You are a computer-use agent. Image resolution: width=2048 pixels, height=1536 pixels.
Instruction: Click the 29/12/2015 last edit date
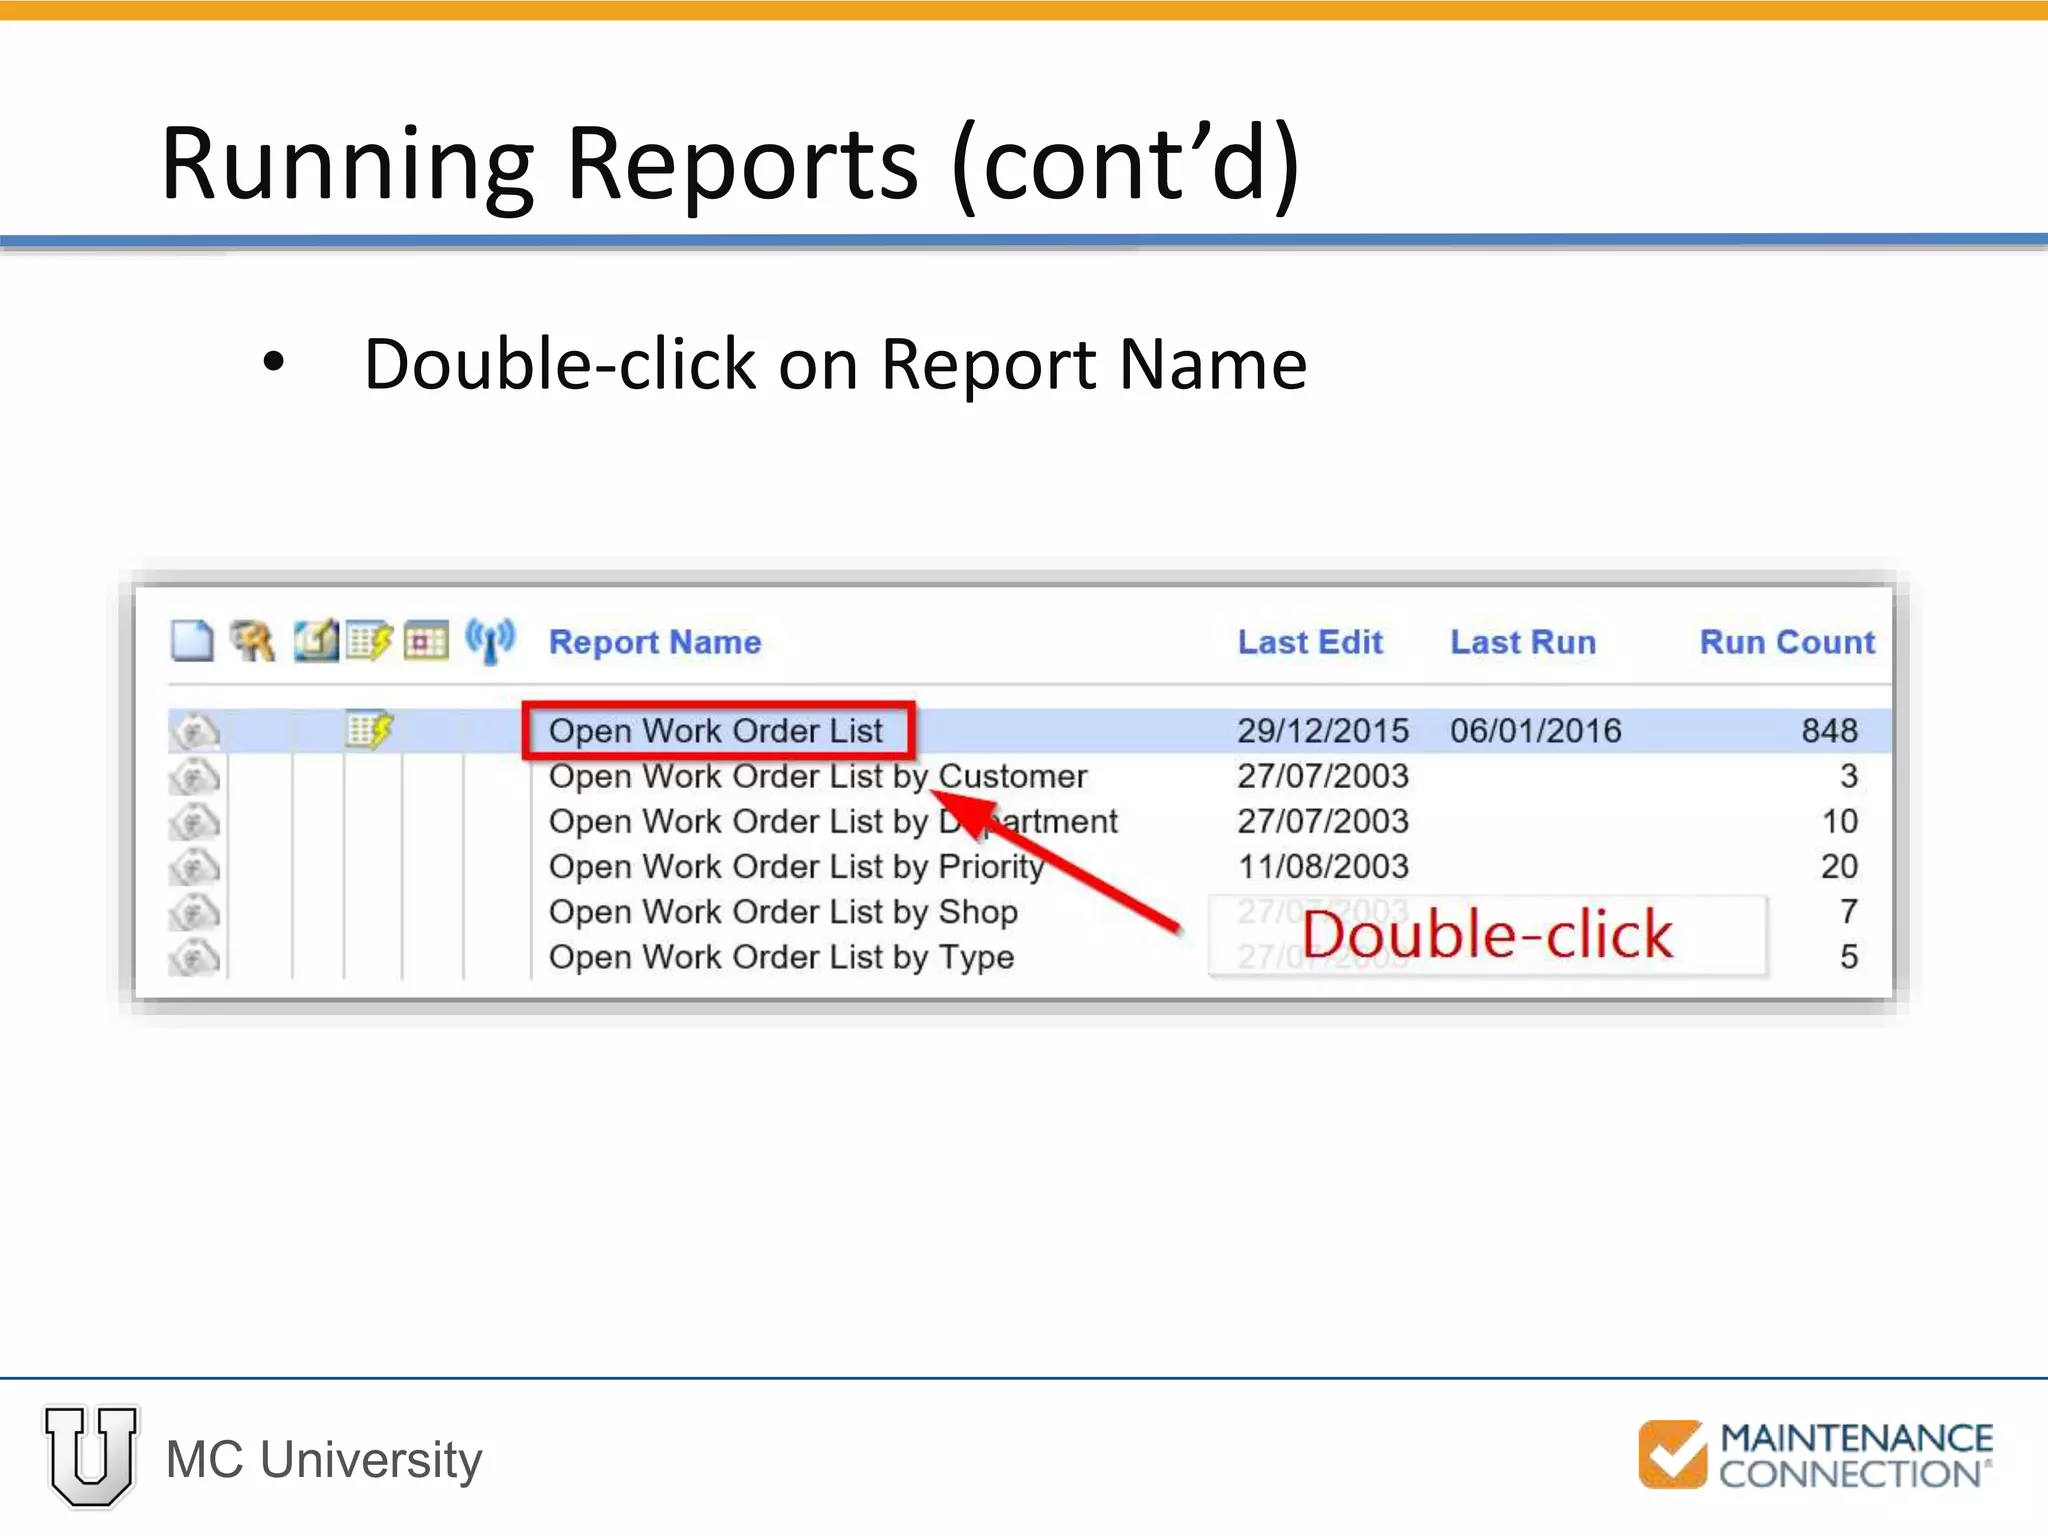point(1323,731)
